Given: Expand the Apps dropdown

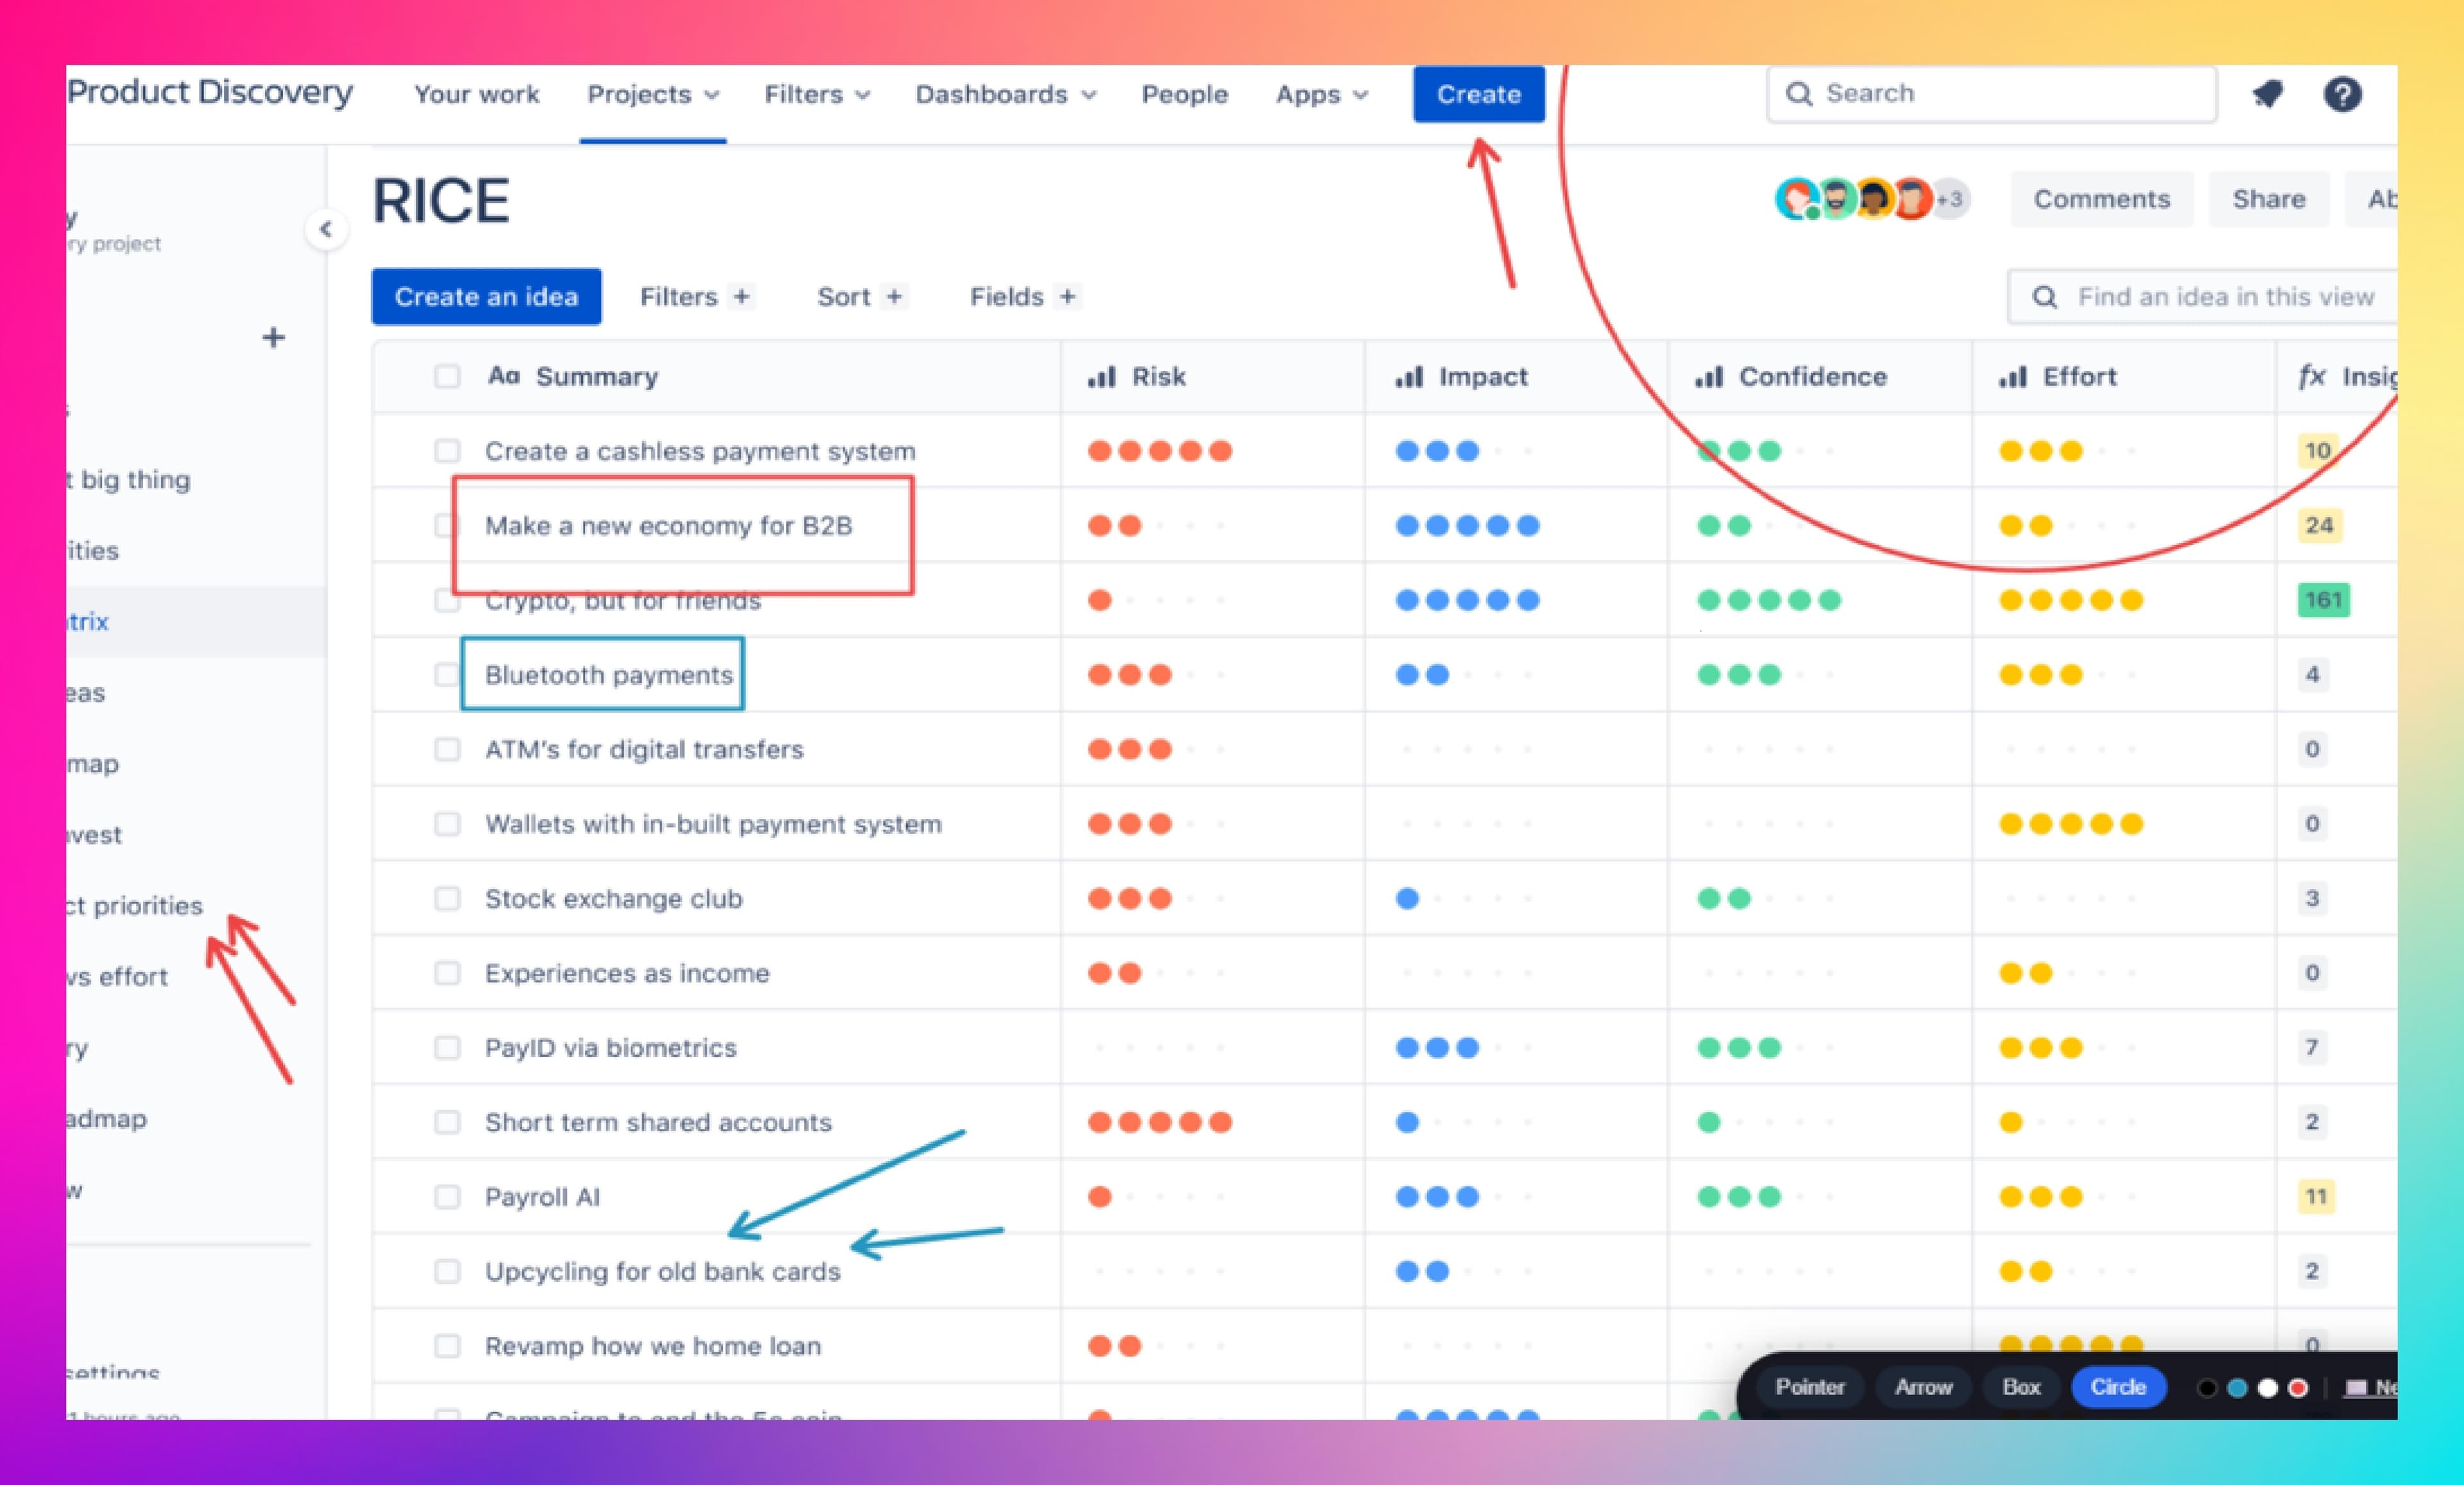Looking at the screenshot, I should [1321, 94].
